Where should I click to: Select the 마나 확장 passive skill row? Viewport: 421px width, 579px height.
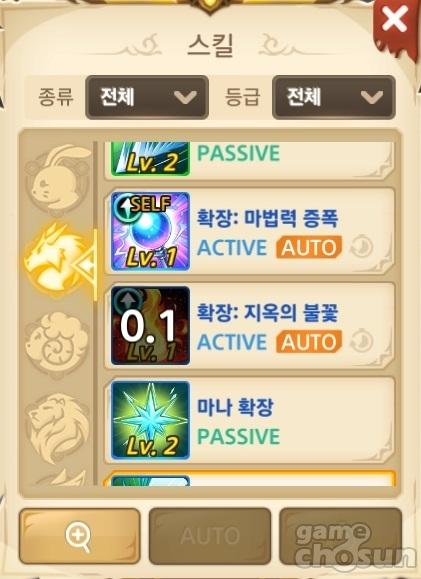(250, 420)
